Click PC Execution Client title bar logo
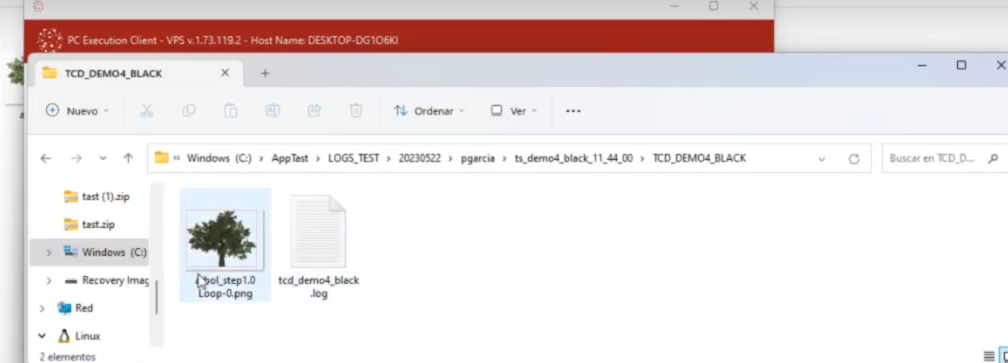 point(50,40)
